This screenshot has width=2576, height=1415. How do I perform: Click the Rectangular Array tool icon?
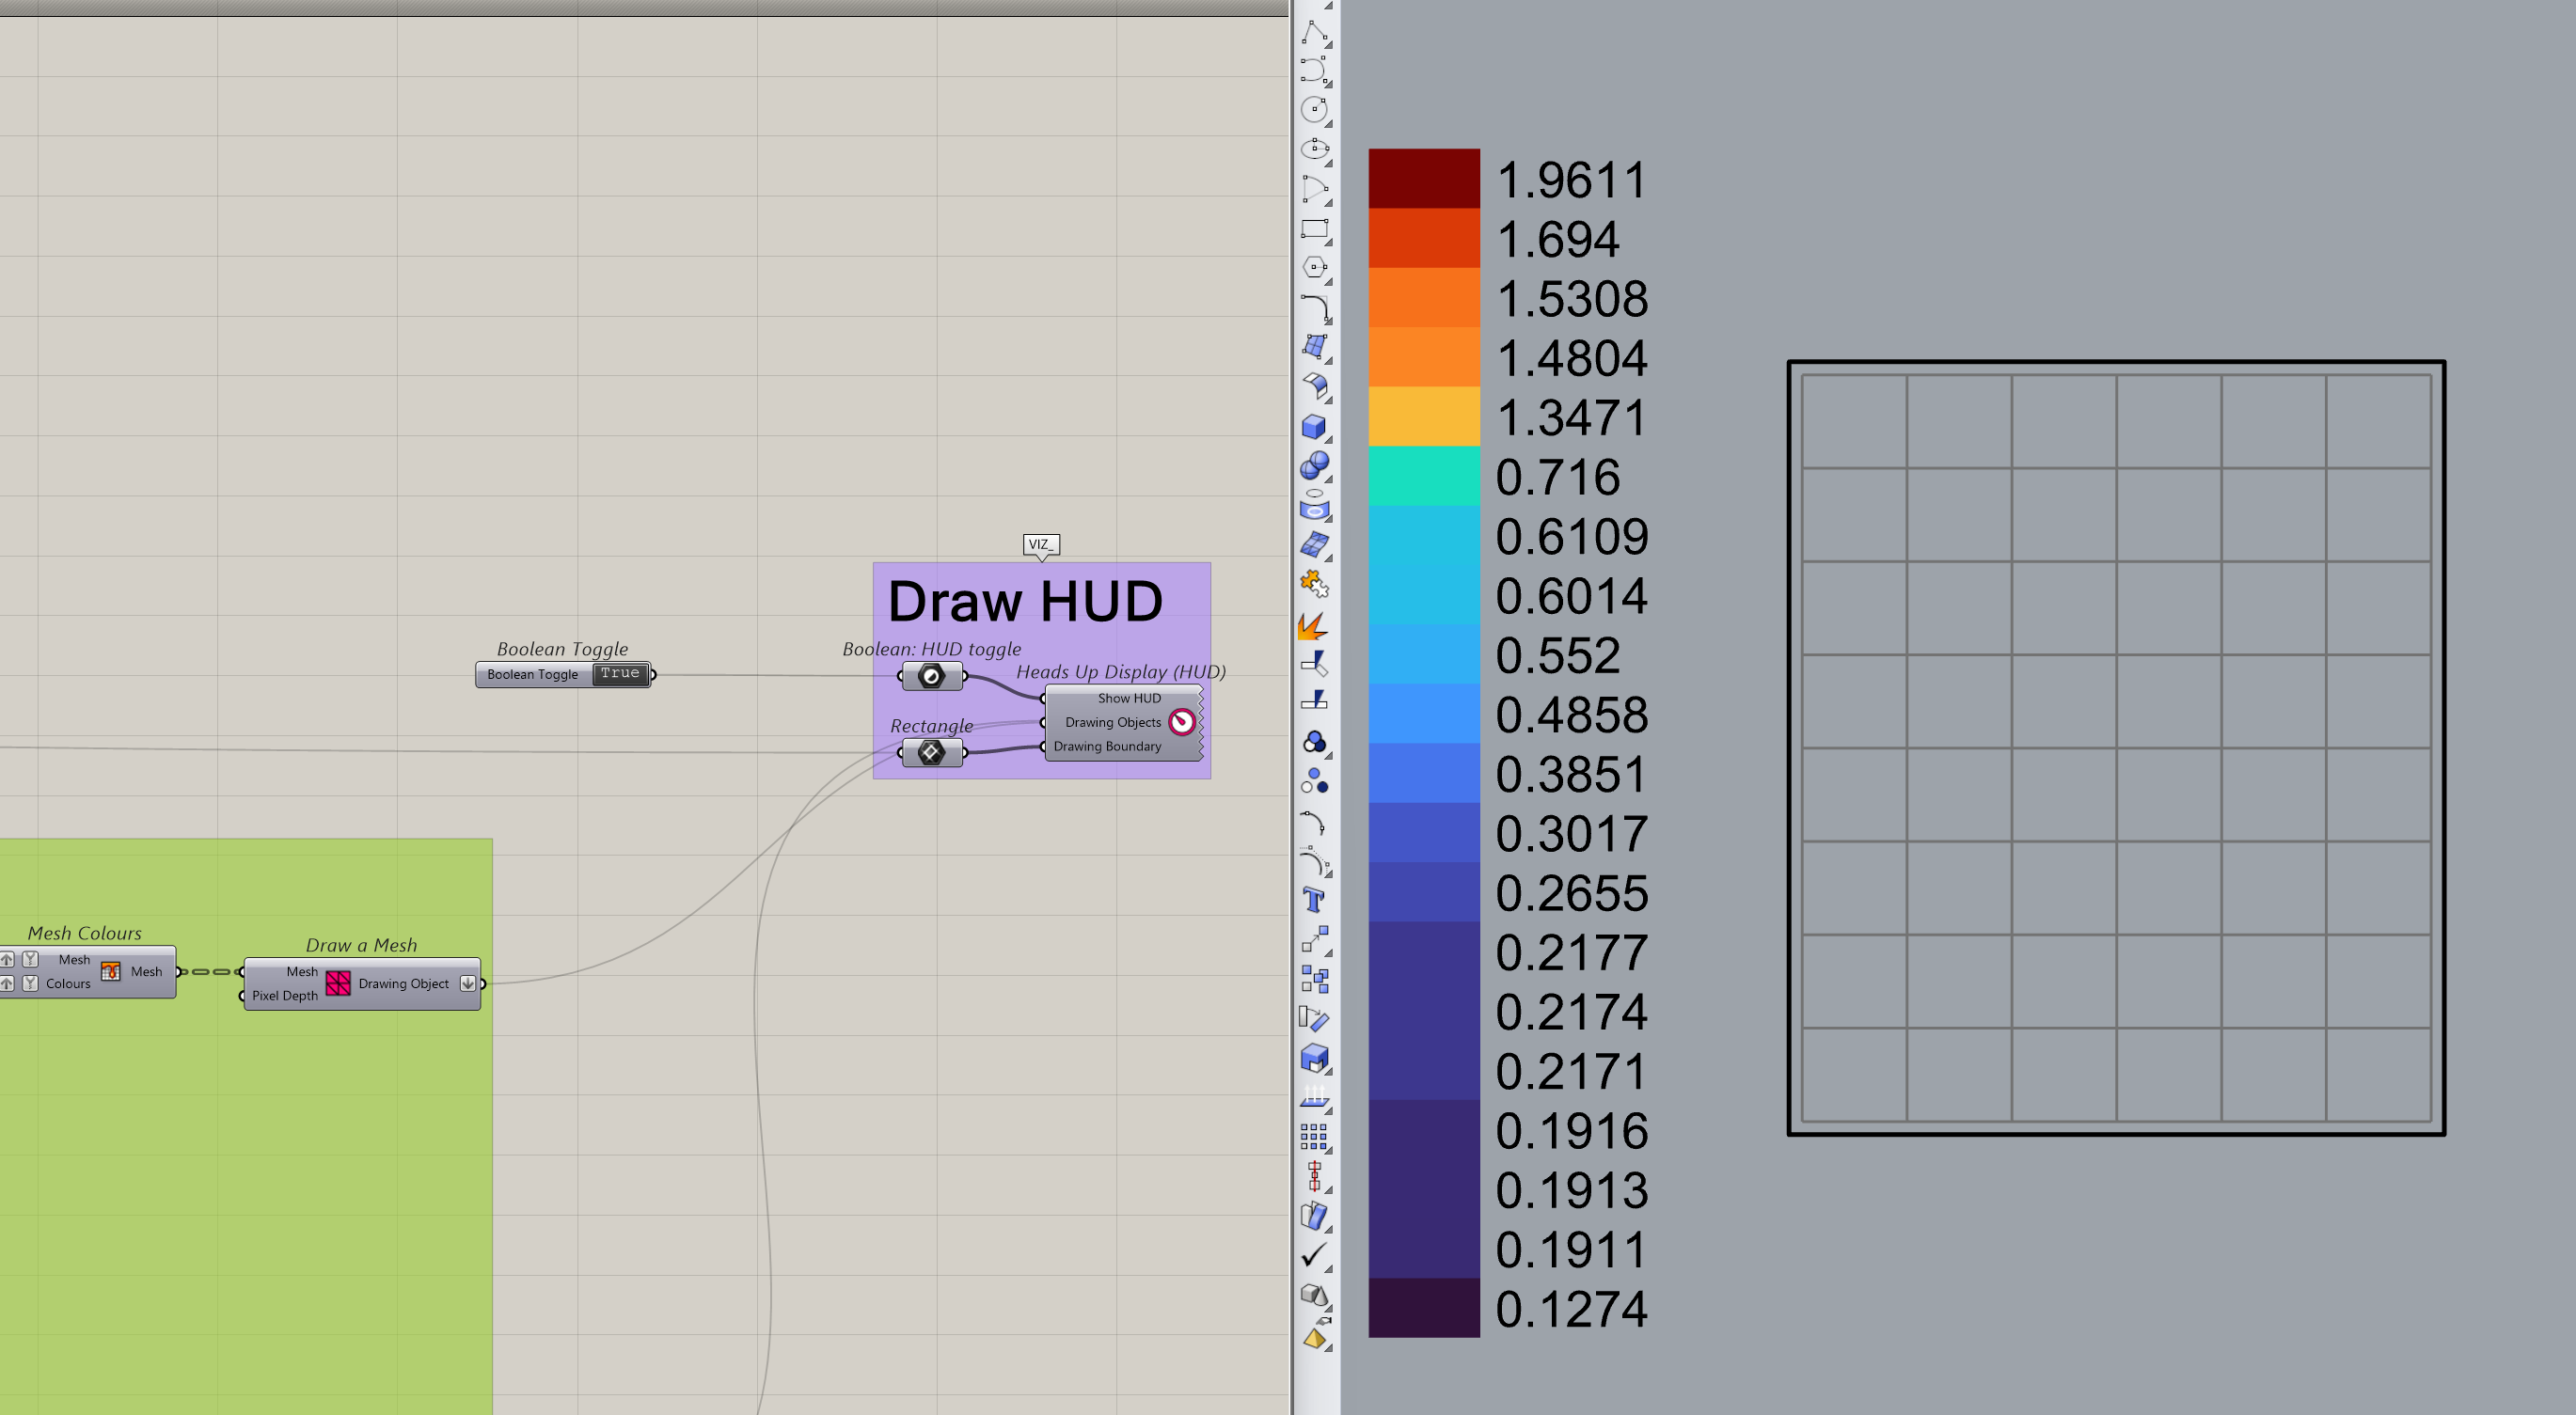1314,1136
